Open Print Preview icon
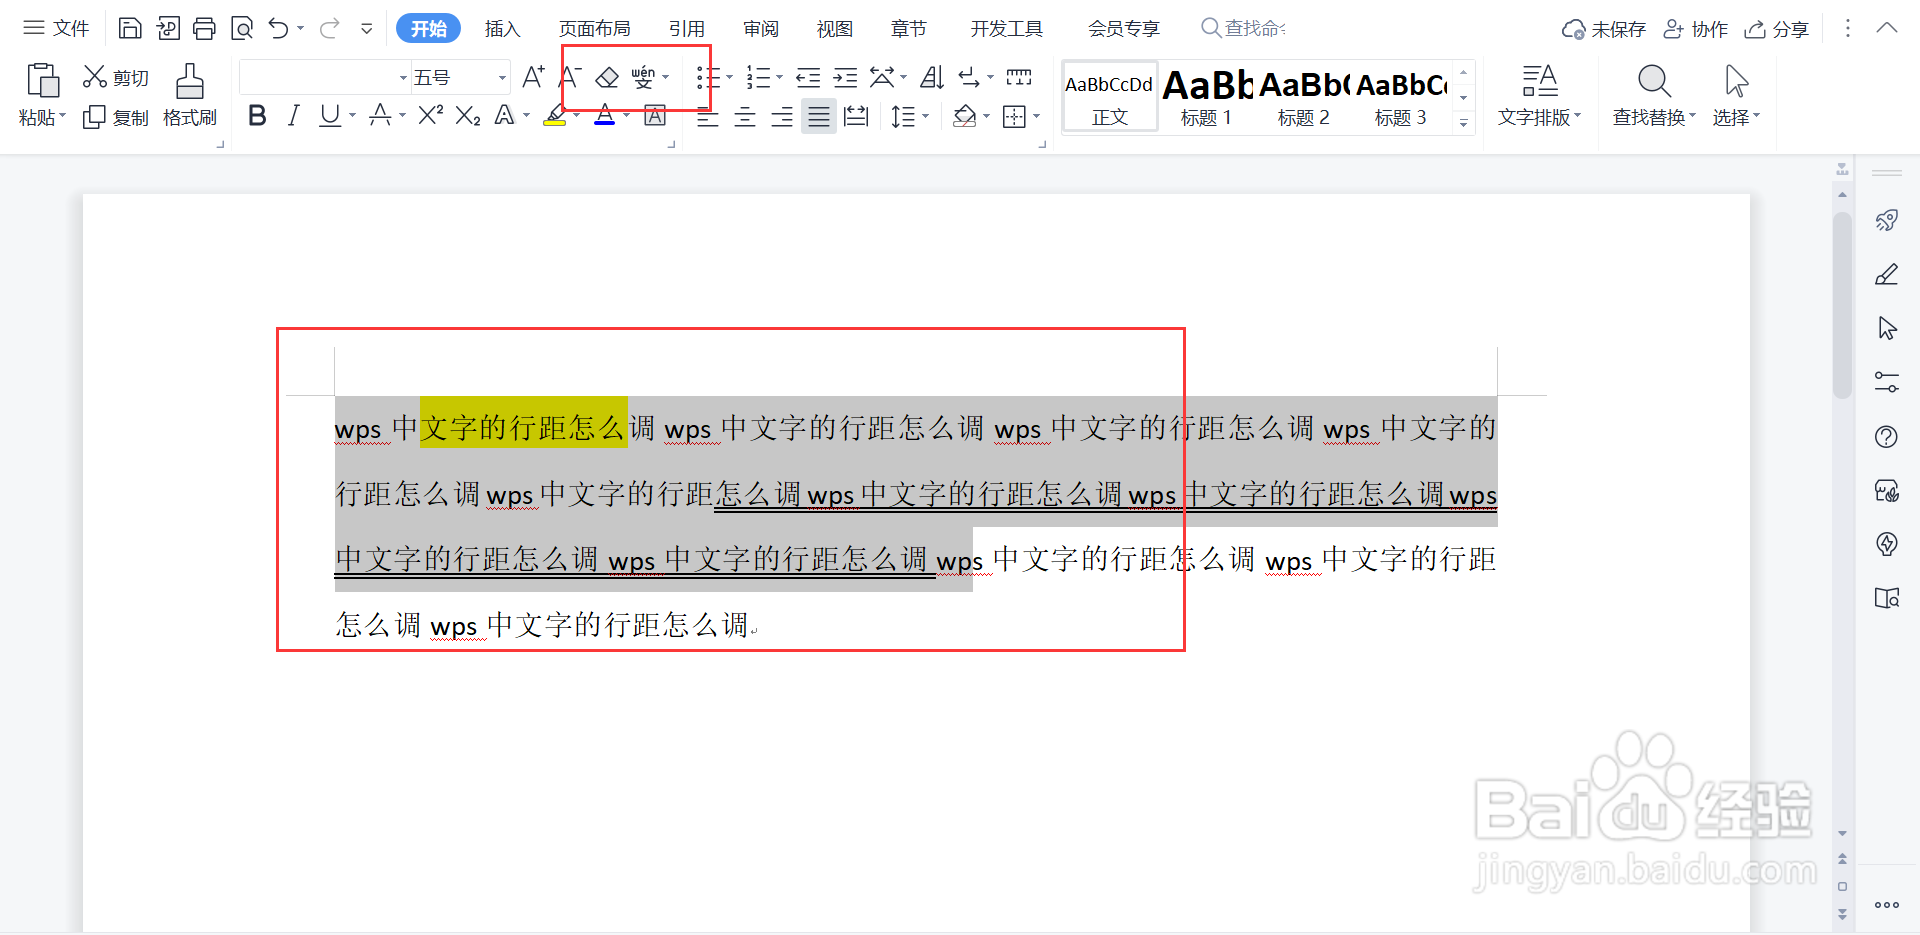The image size is (1920, 935). click(241, 28)
